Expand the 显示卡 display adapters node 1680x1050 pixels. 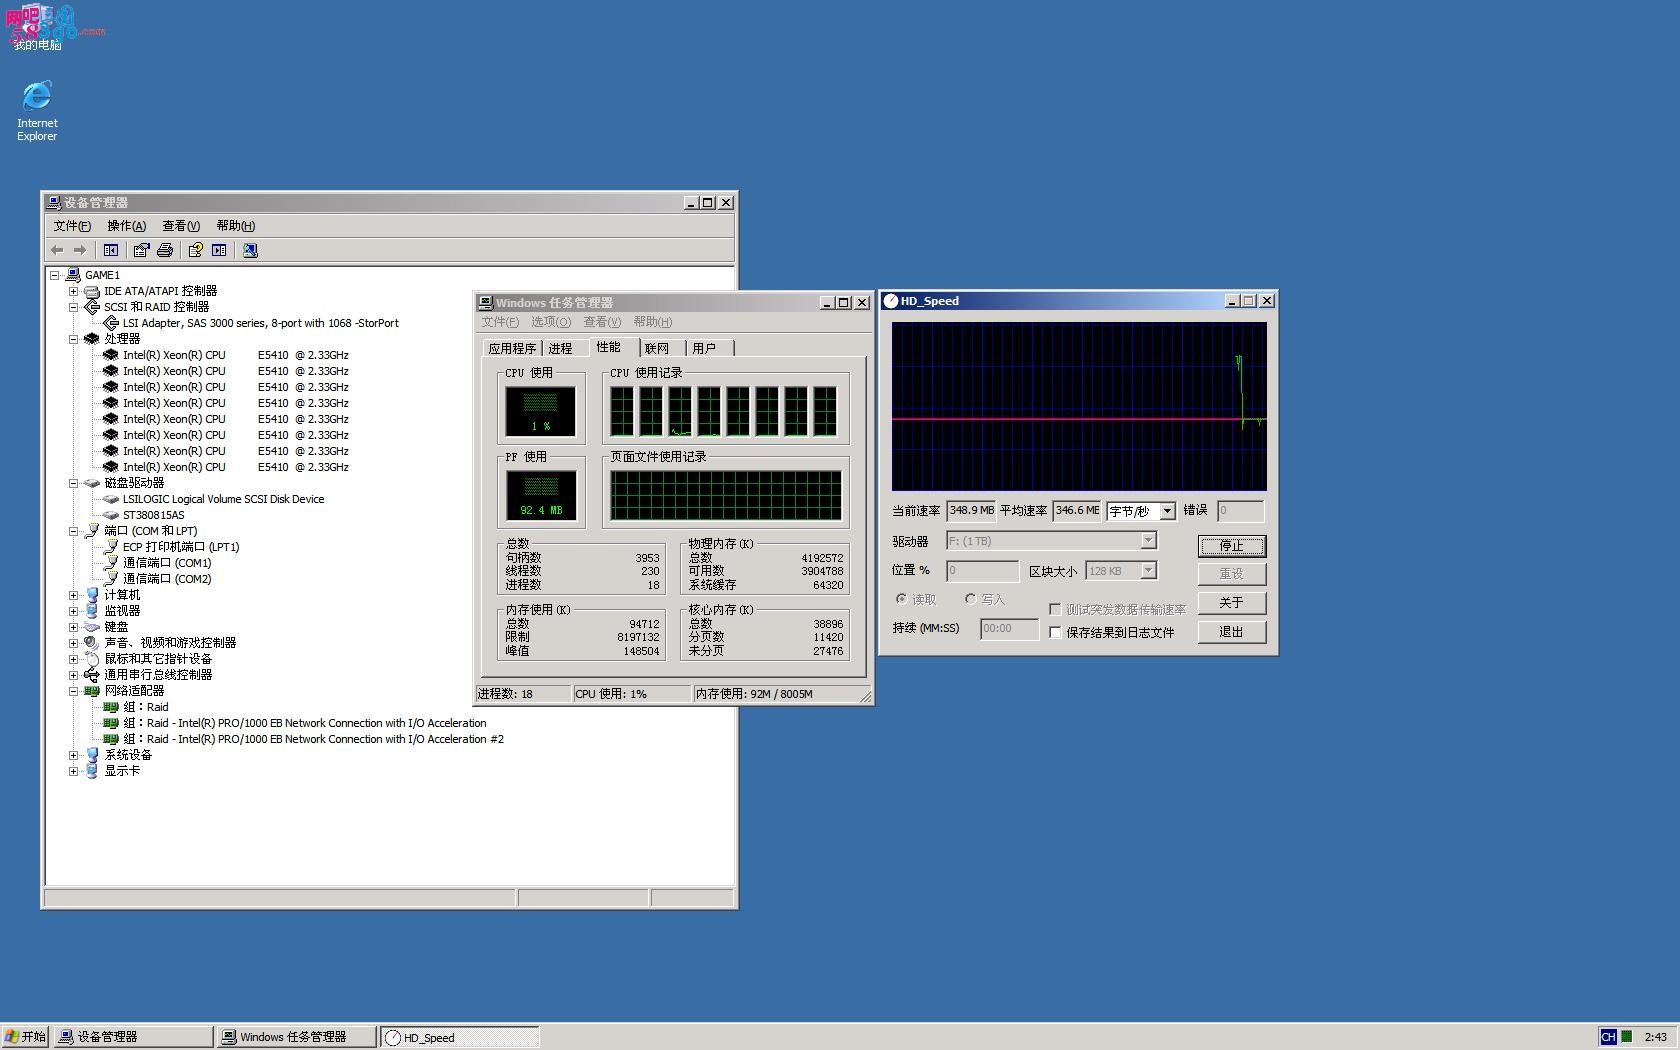73,771
